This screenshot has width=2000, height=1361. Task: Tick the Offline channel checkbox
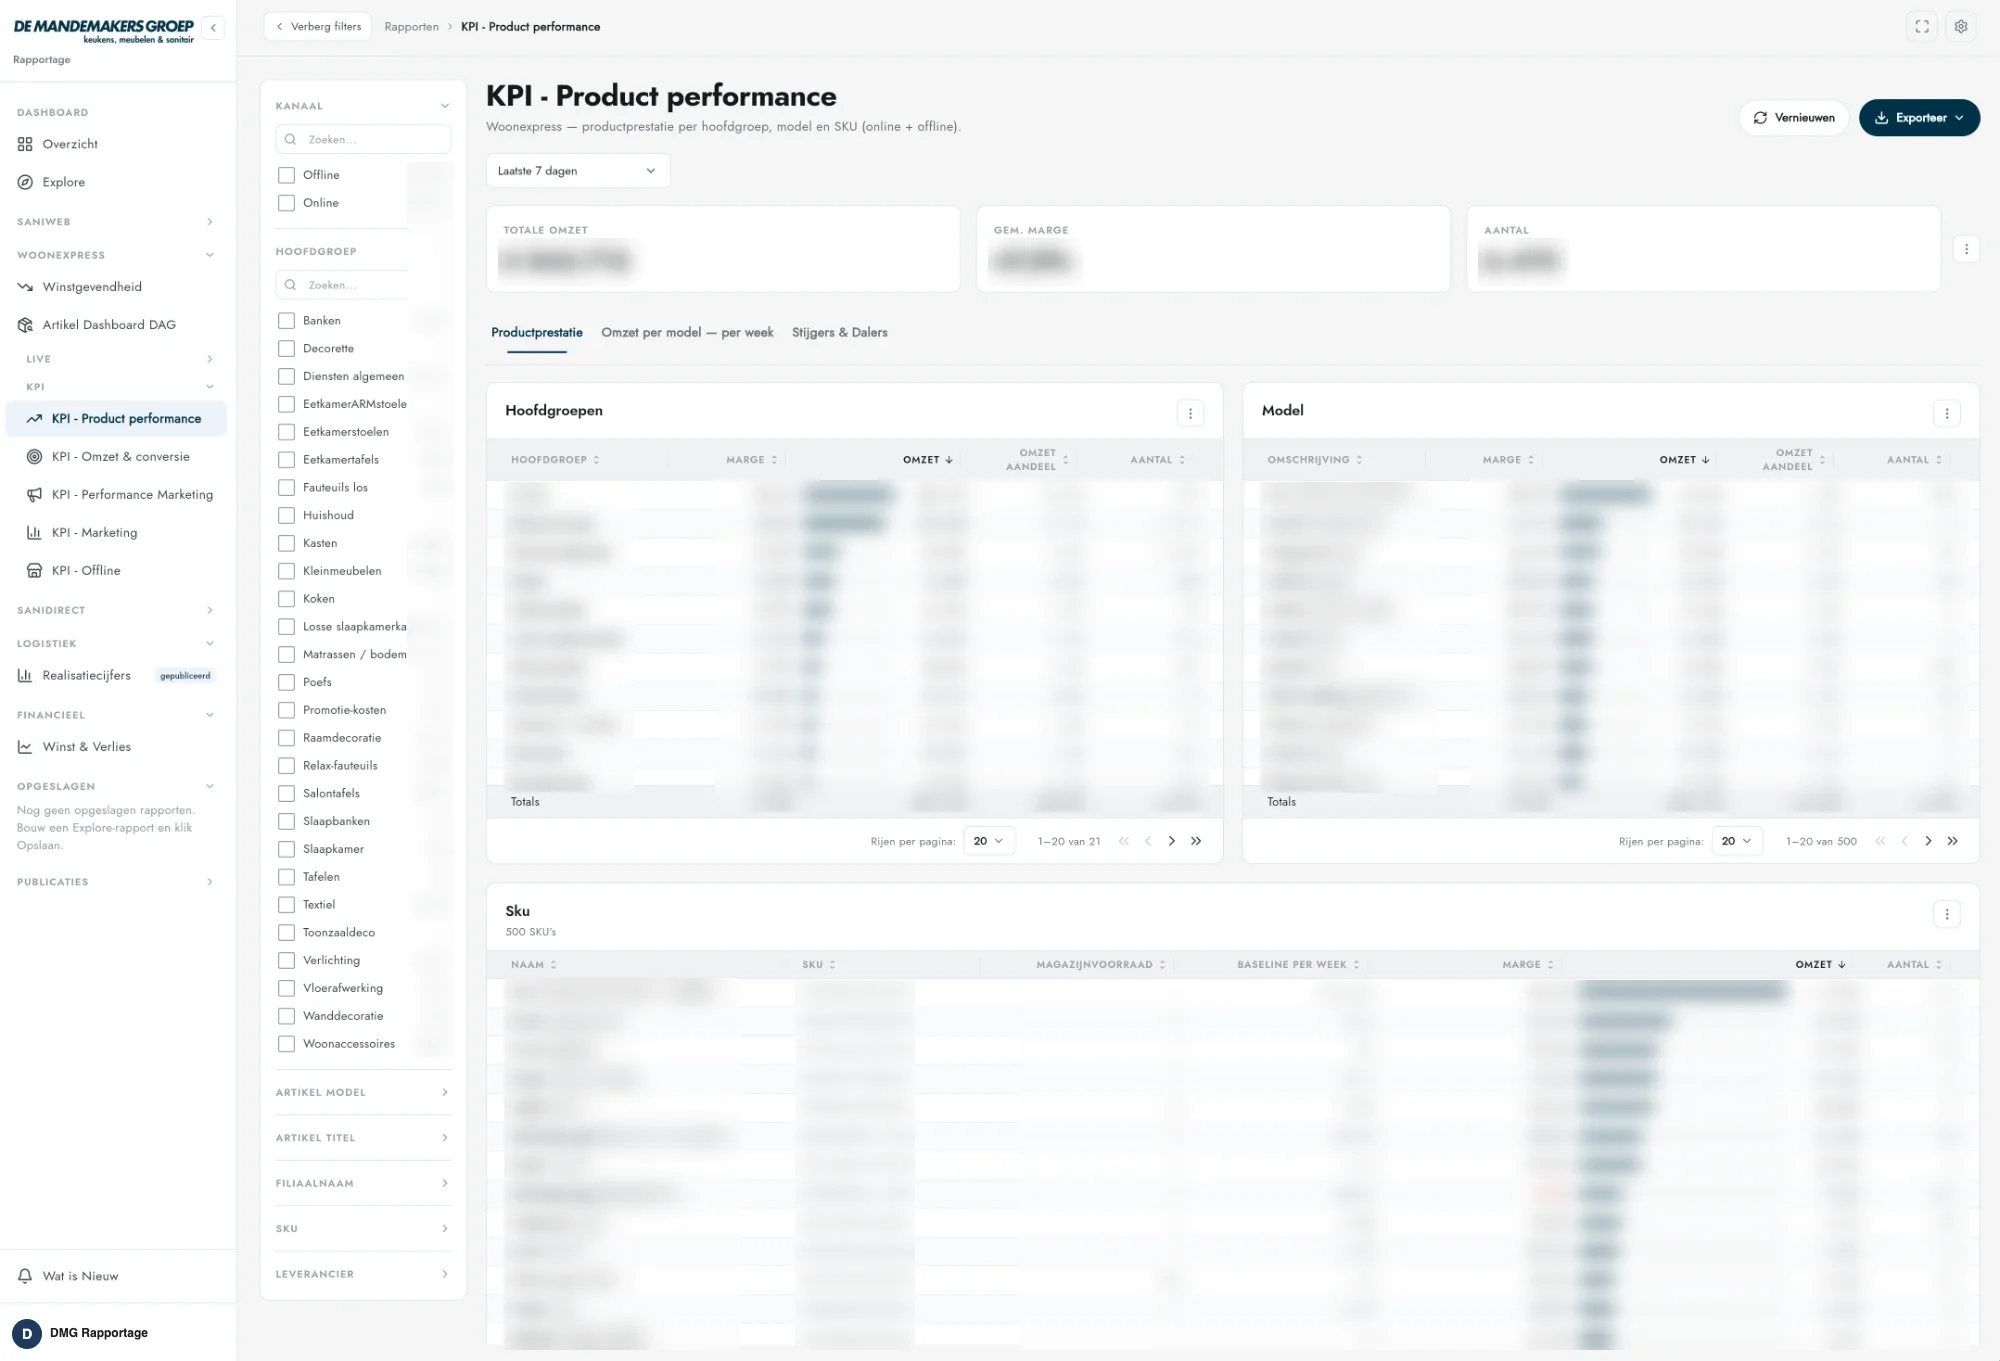[286, 175]
